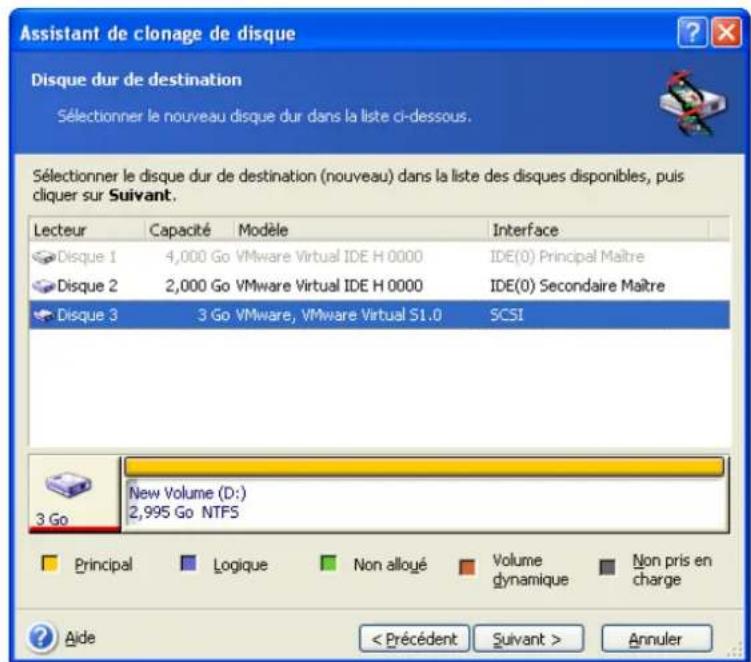Click the IDE(0) Principal Maître cell
This screenshot has height=662, width=751.
pos(567,257)
